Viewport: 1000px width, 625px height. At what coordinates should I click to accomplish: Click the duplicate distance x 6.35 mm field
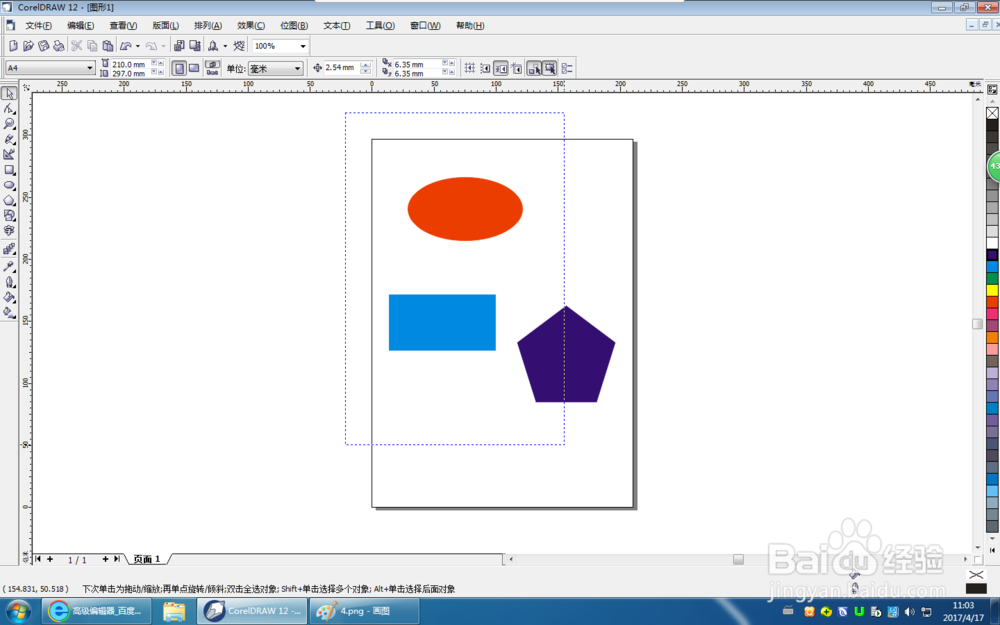pyautogui.click(x=418, y=64)
